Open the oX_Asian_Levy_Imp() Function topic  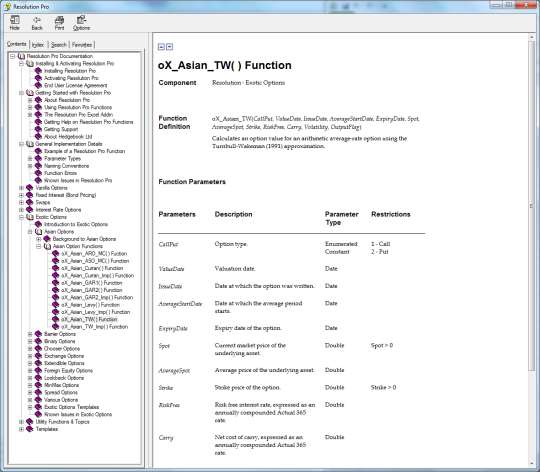pyautogui.click(x=96, y=312)
